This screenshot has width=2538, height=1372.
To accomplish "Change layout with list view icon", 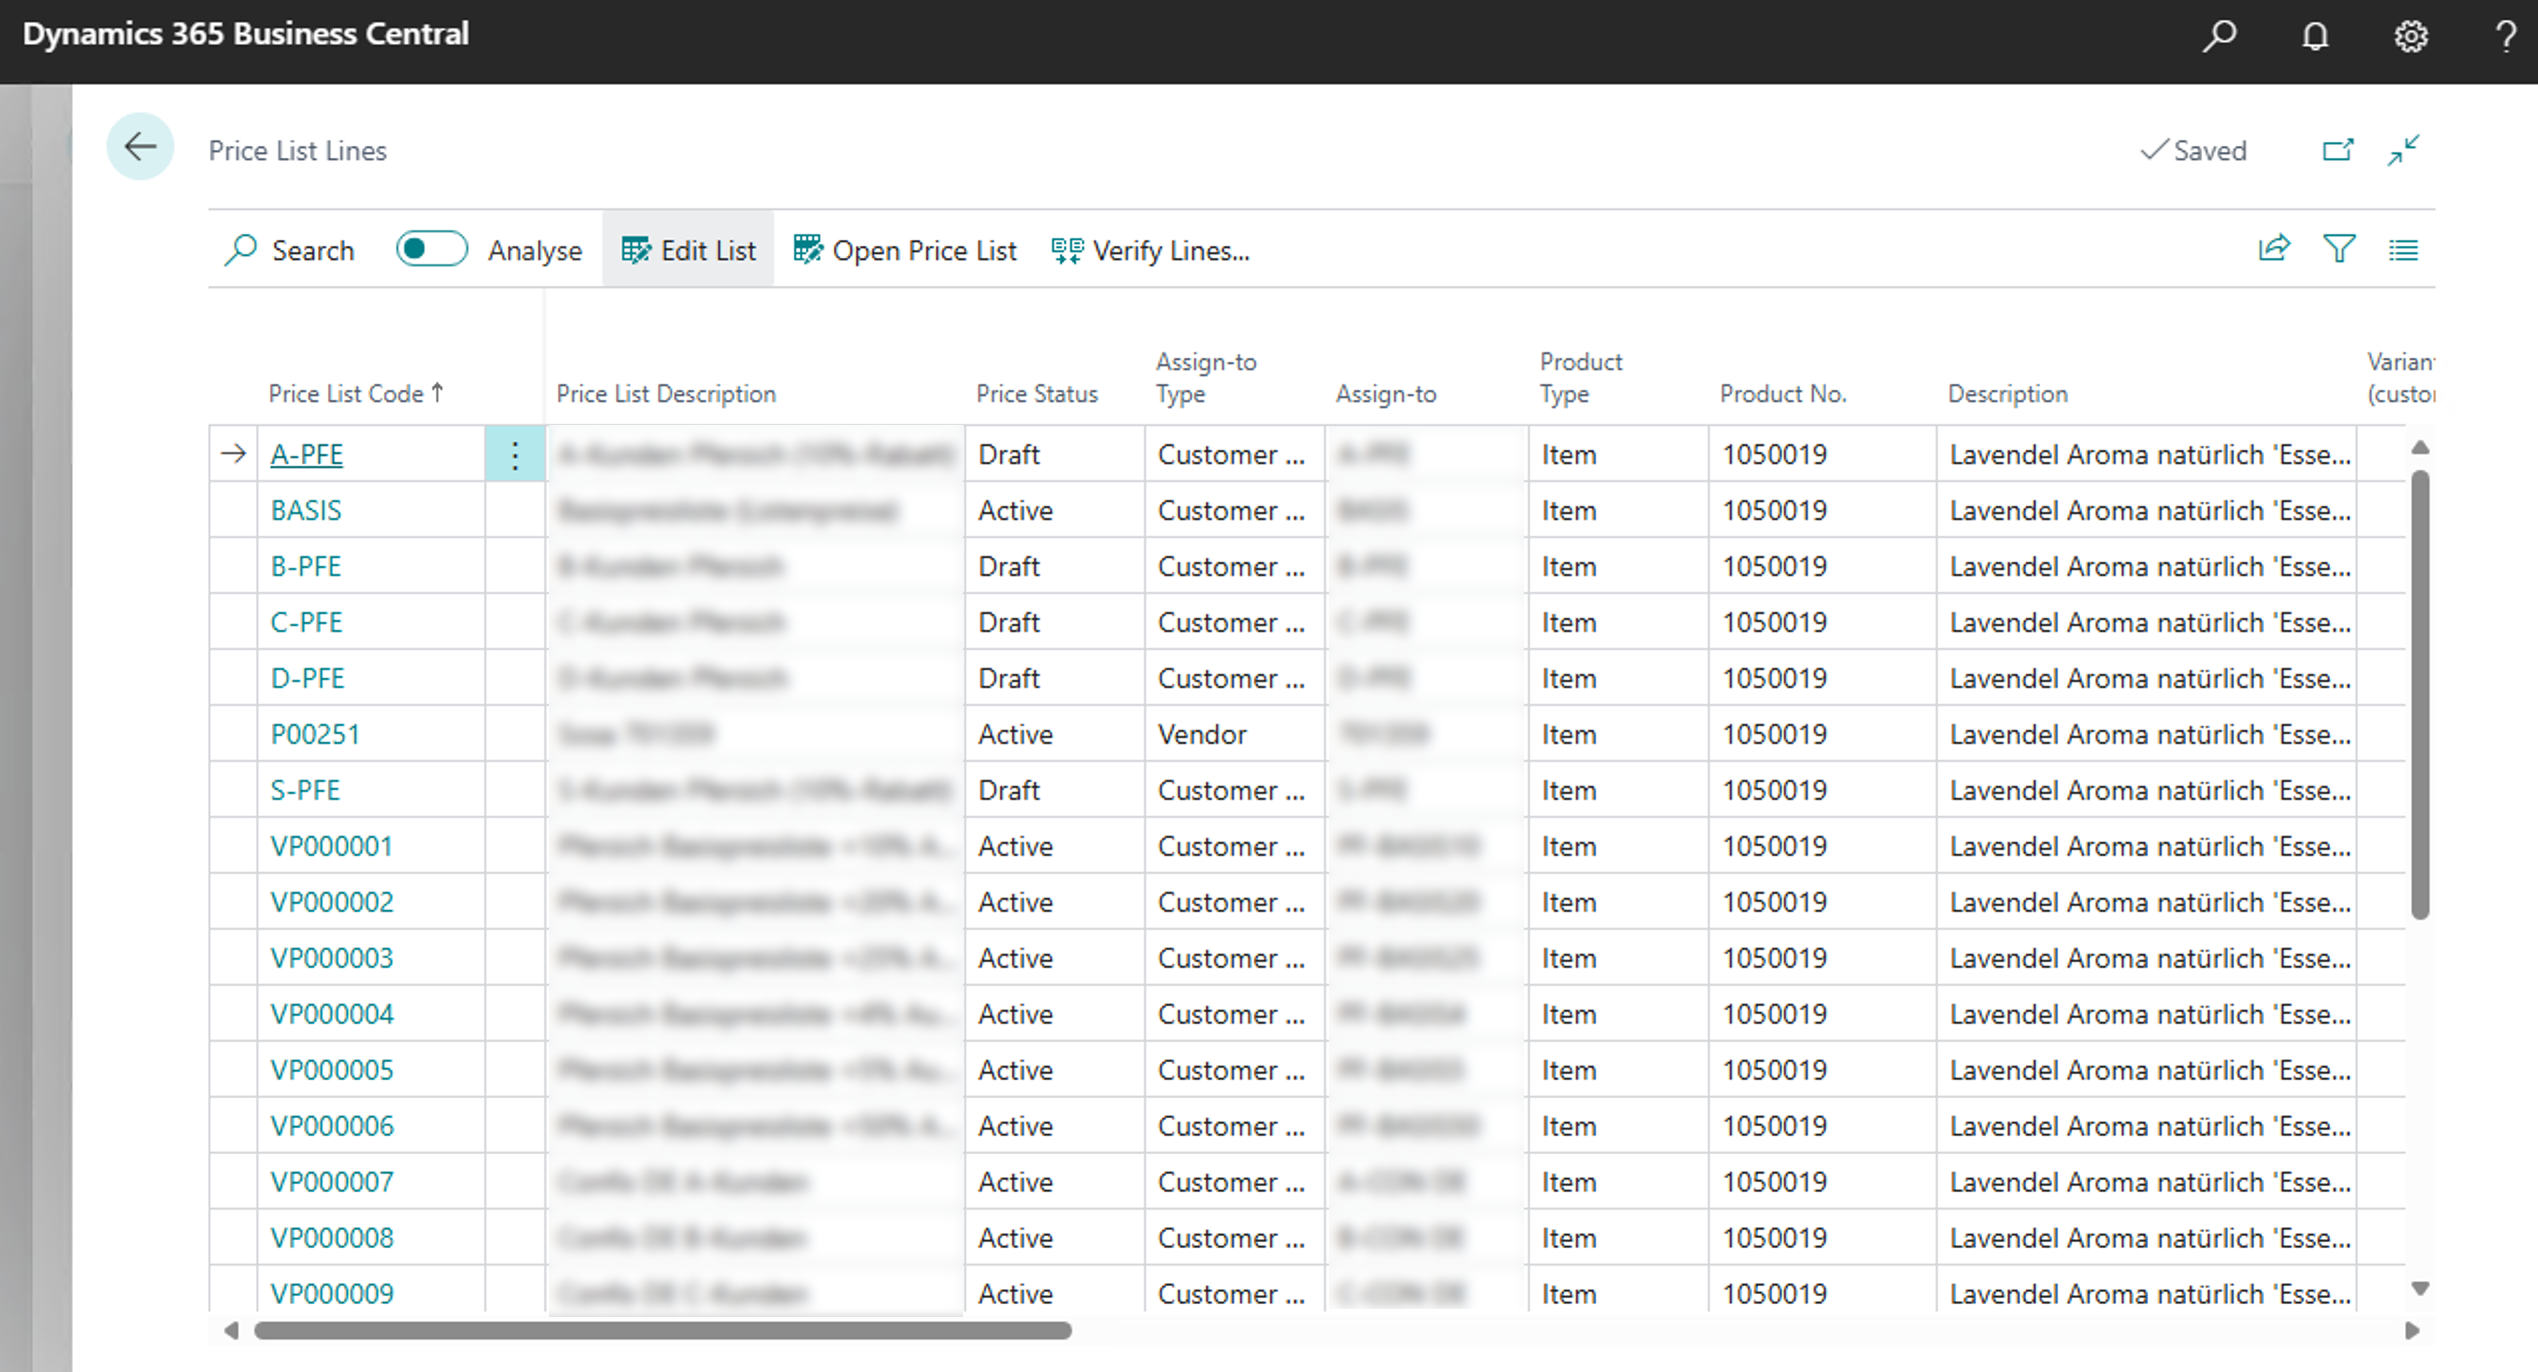I will [x=2404, y=250].
